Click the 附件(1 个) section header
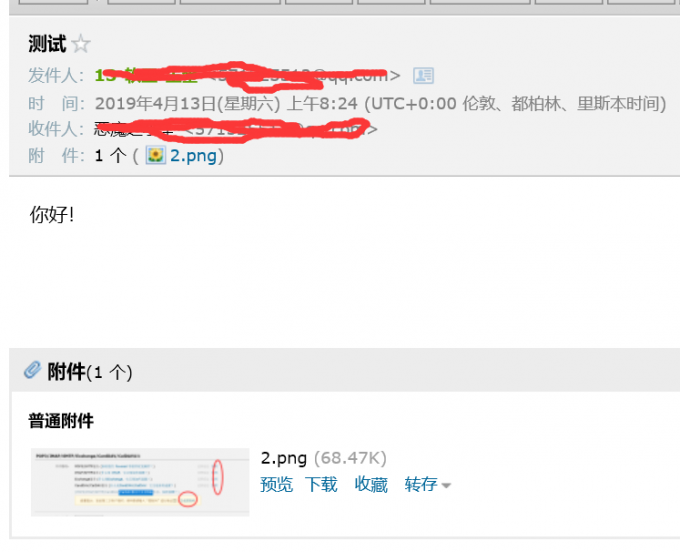This screenshot has height=552, width=680. [90, 372]
